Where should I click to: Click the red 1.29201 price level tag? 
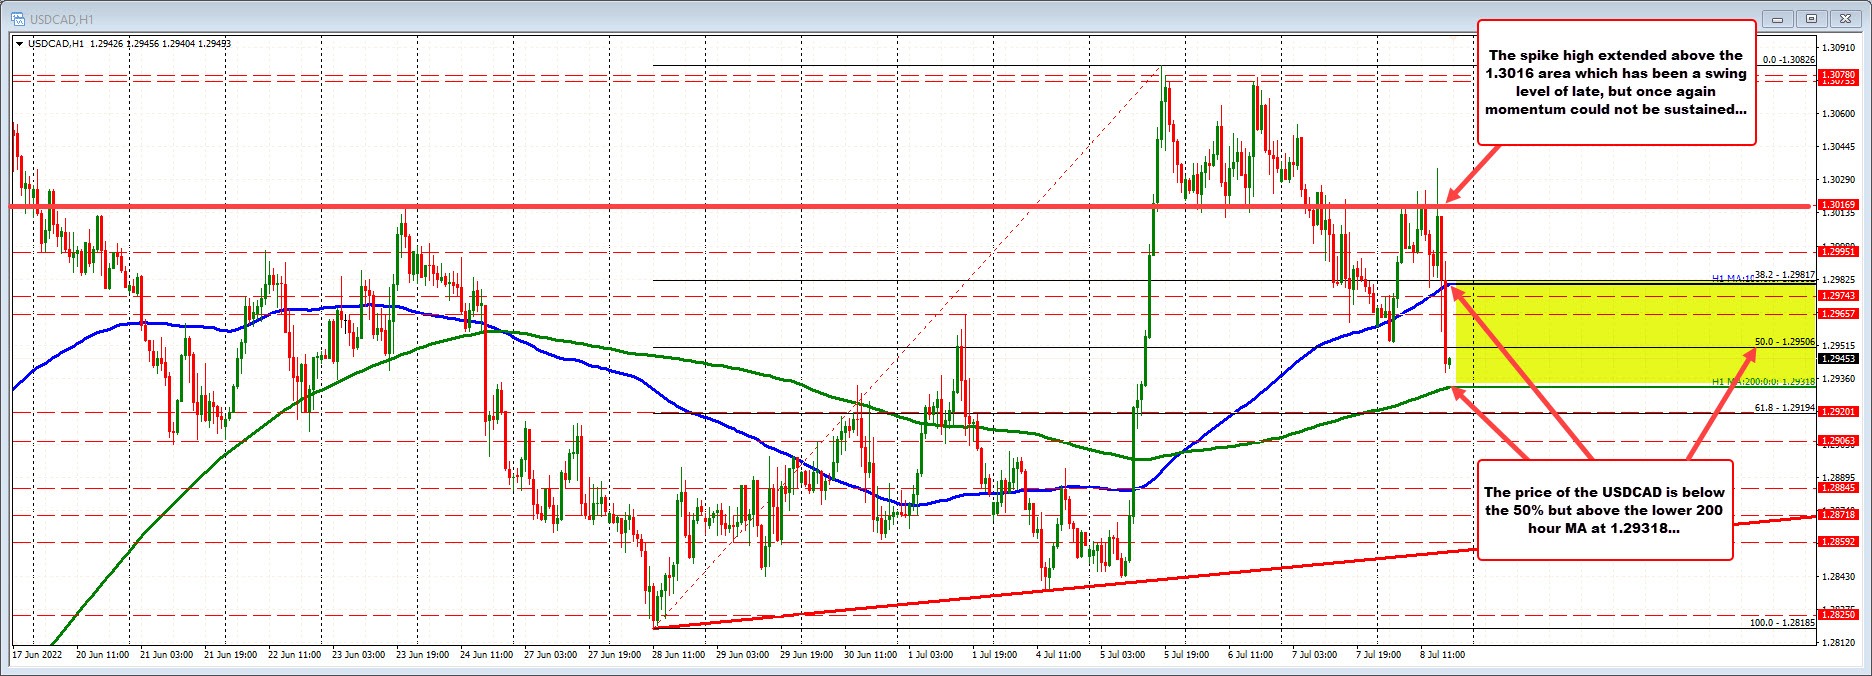pyautogui.click(x=1838, y=411)
